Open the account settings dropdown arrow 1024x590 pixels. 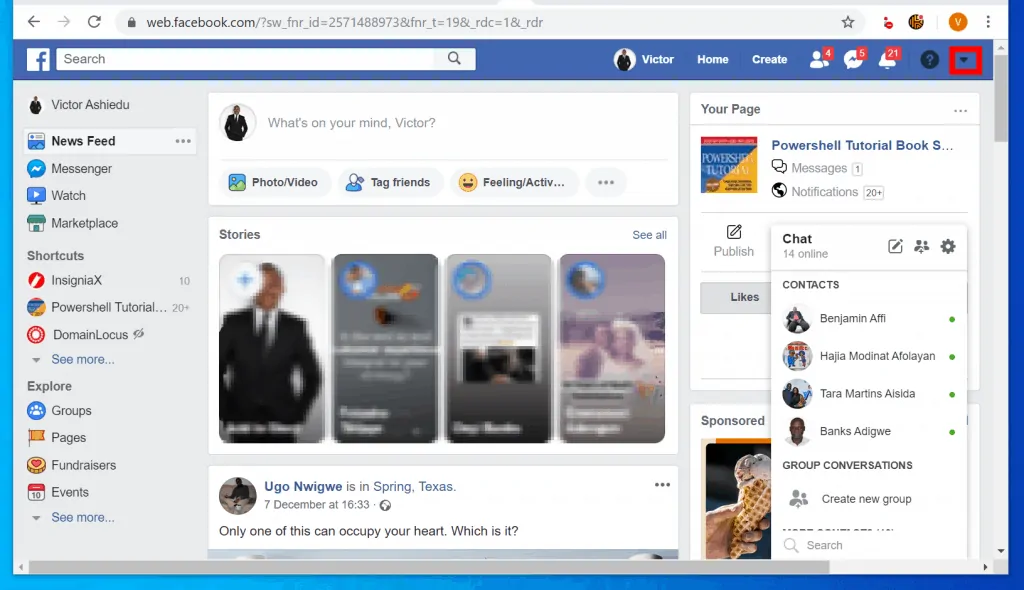click(965, 59)
